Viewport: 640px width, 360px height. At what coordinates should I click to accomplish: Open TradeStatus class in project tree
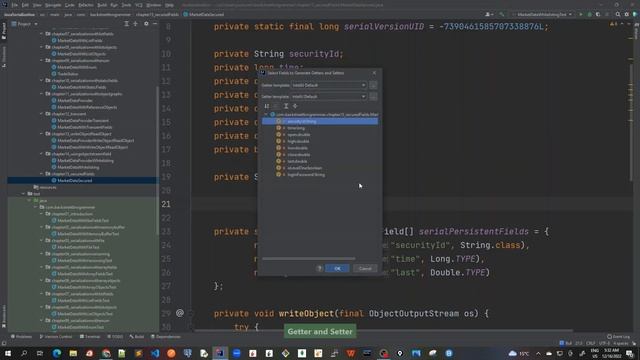tap(68, 74)
